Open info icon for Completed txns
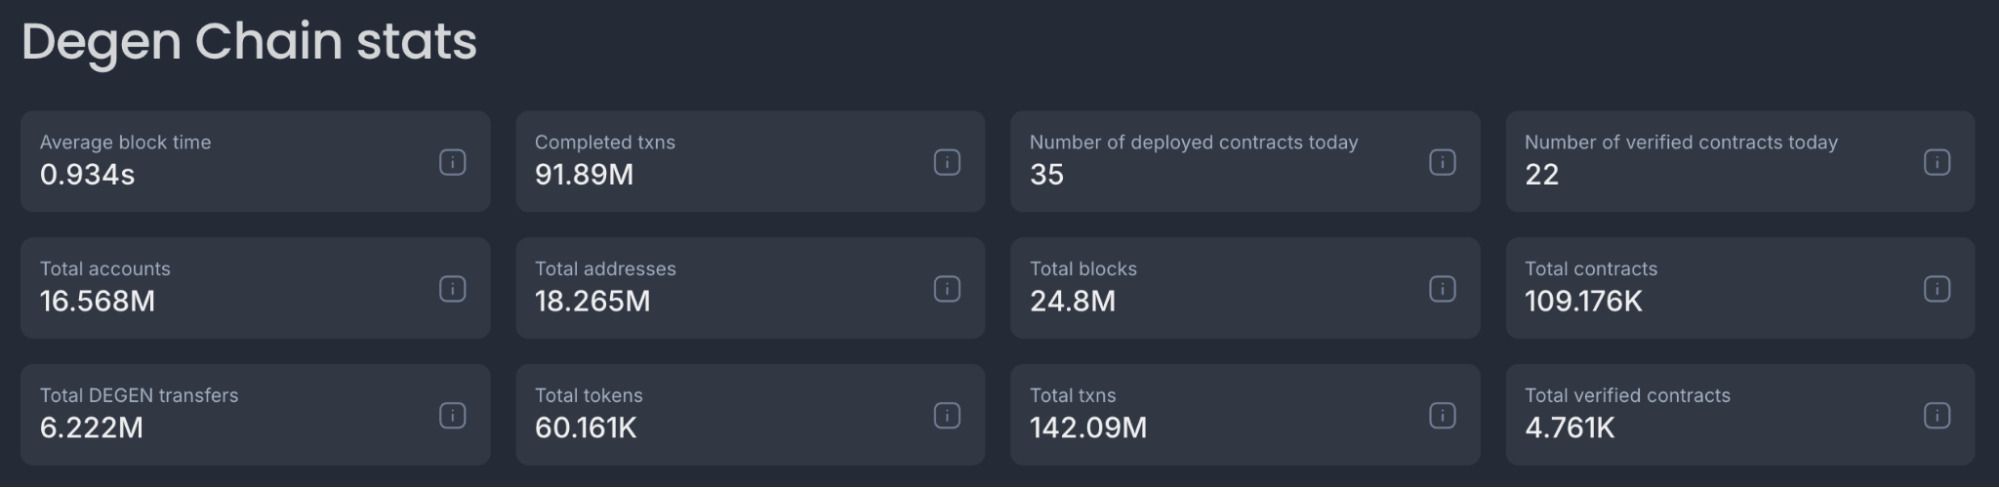 947,162
